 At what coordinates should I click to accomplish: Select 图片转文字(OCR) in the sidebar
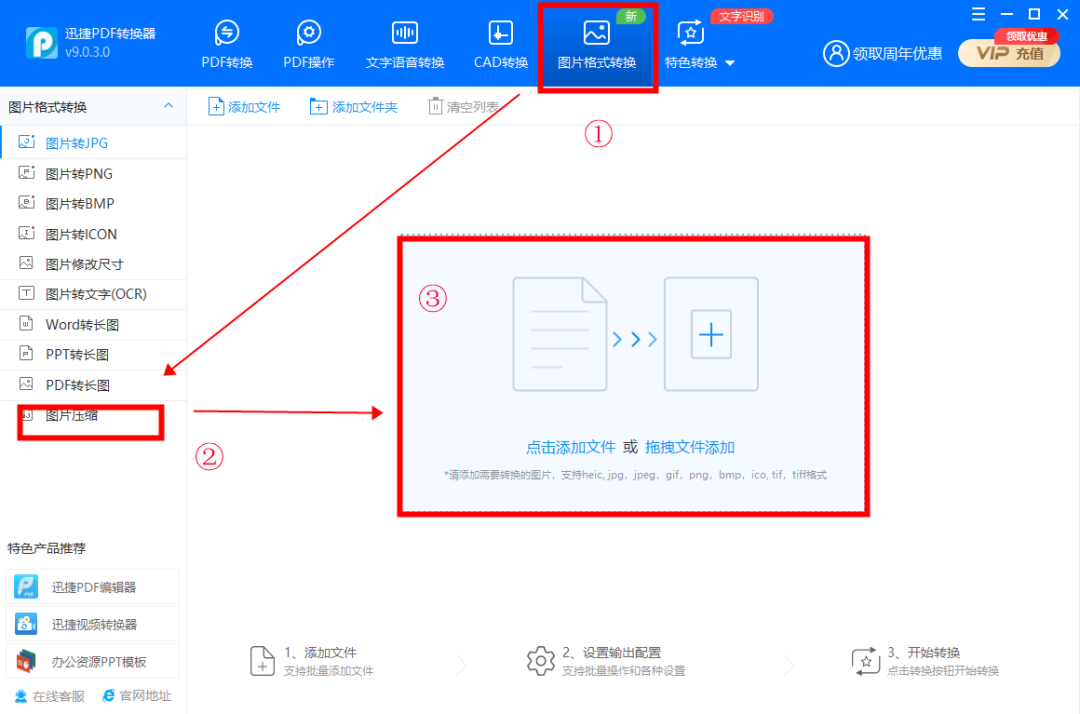[93, 294]
